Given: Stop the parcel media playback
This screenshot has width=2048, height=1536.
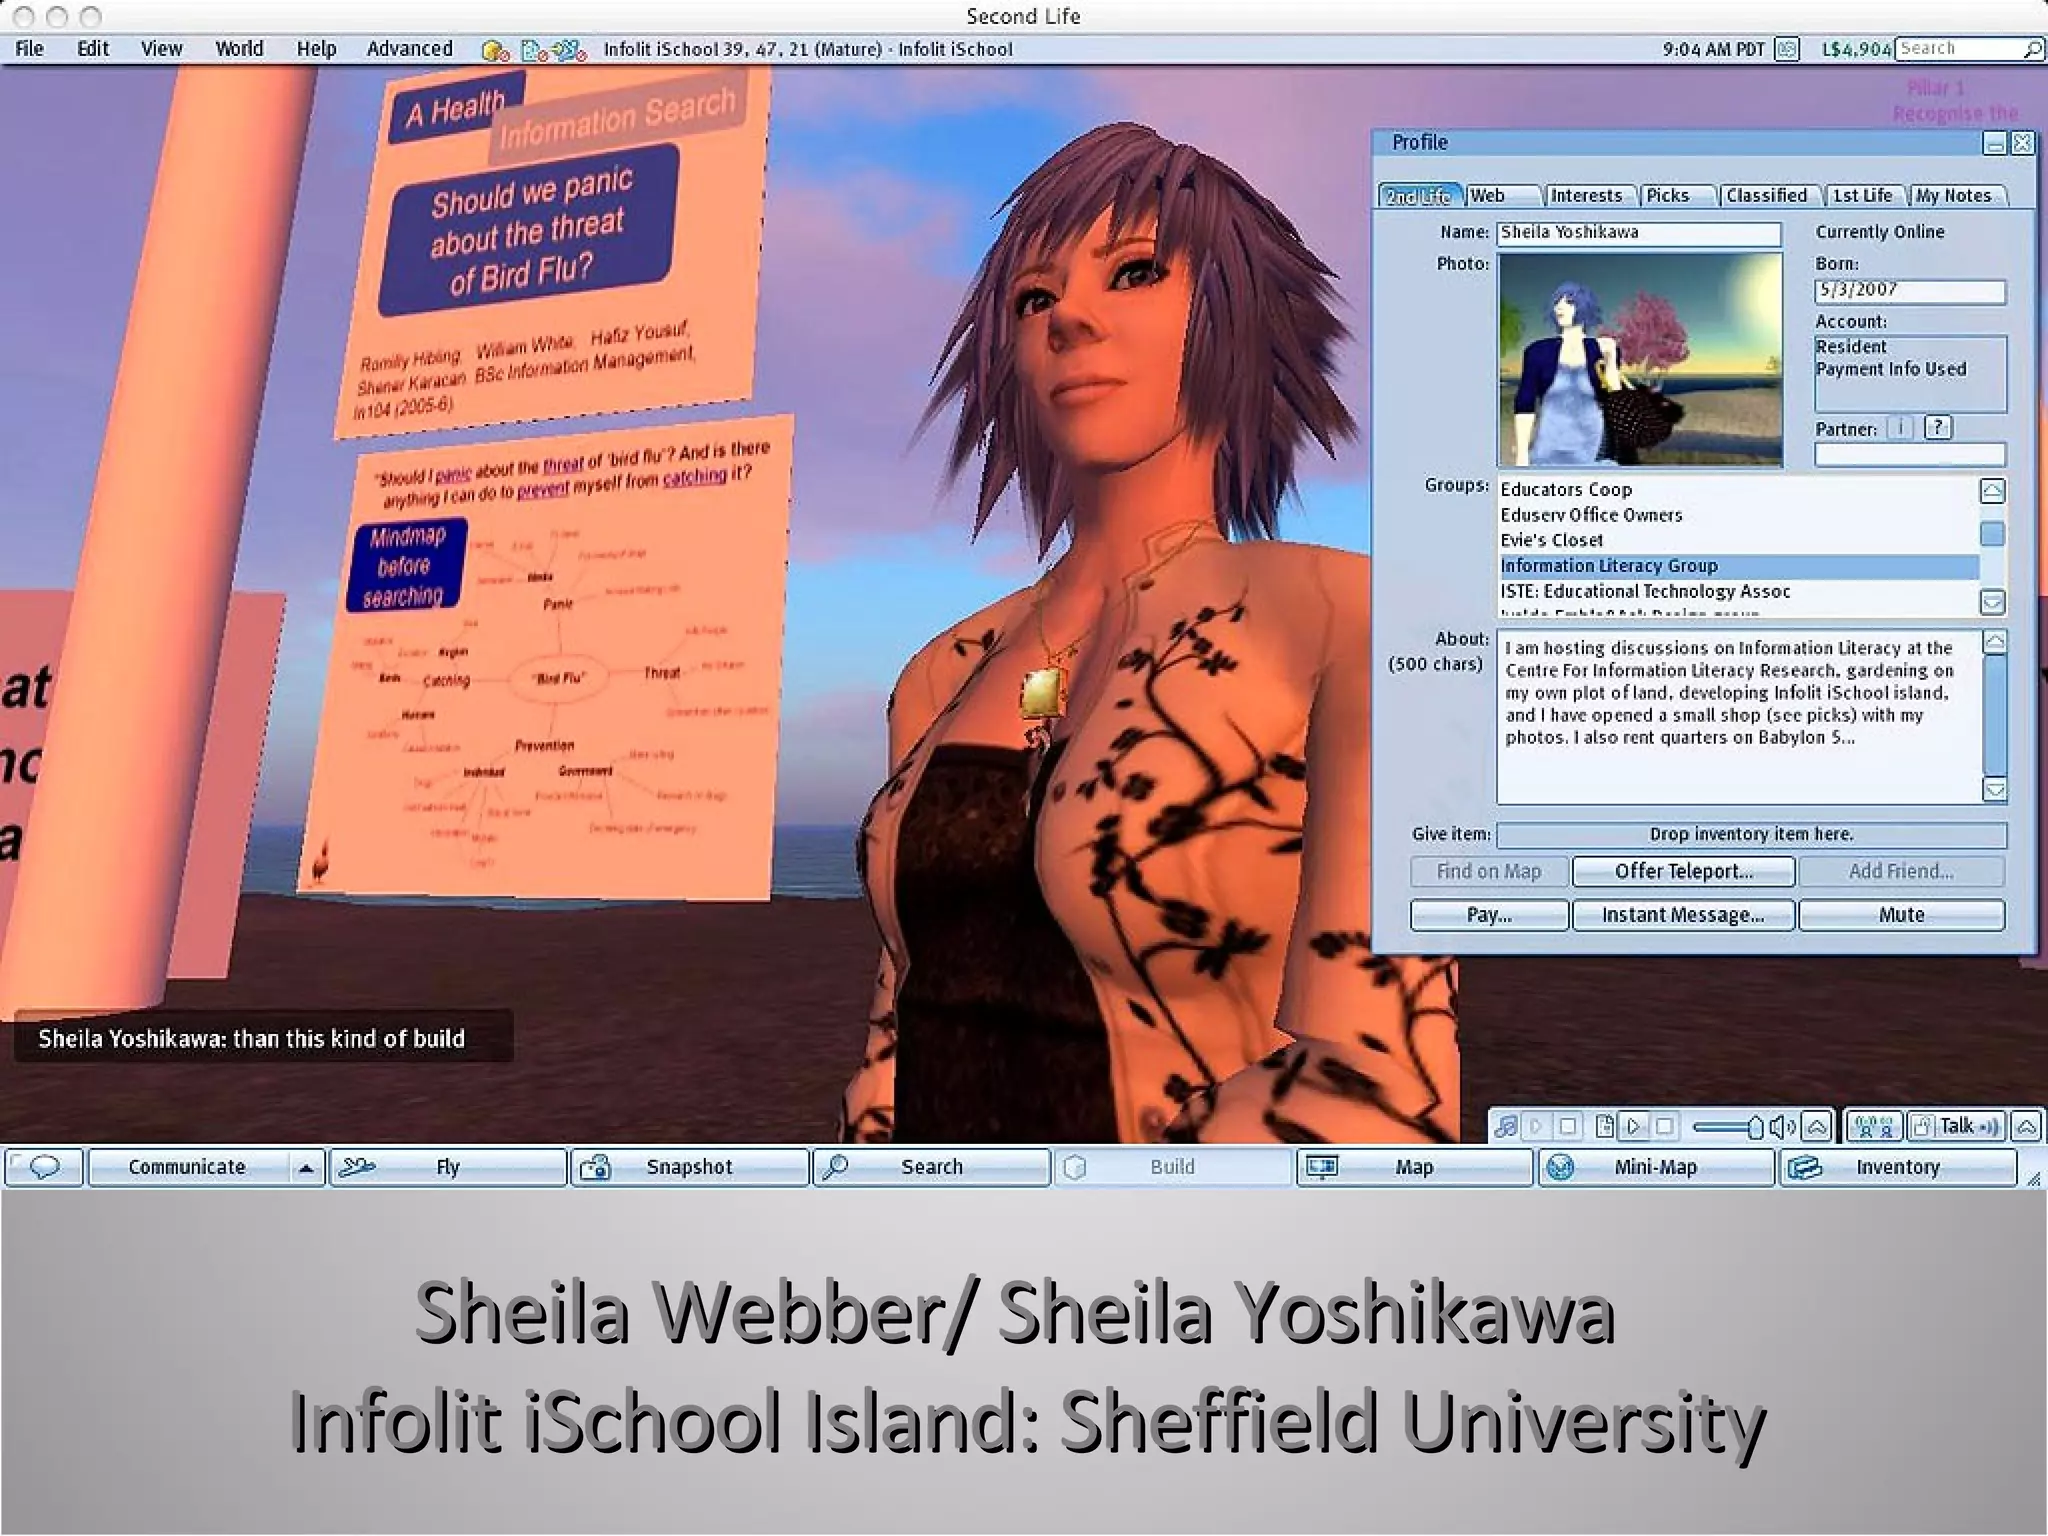Looking at the screenshot, I should [x=1664, y=1127].
